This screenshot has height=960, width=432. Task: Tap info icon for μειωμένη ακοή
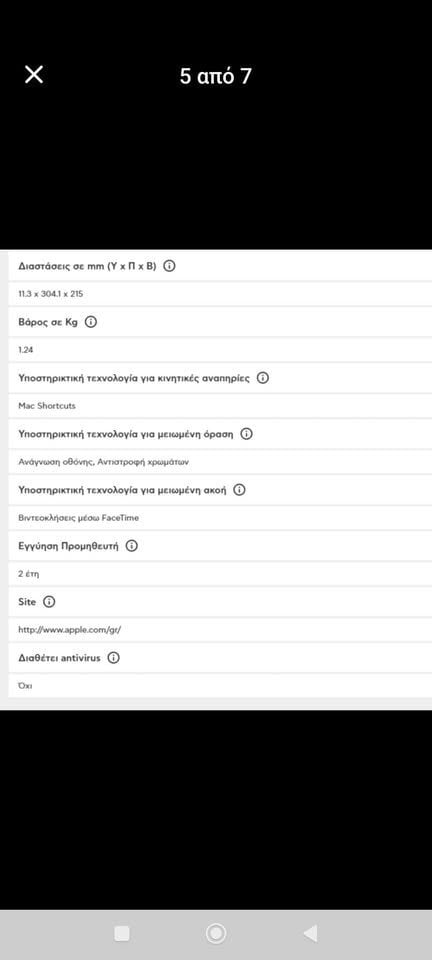pos(240,490)
